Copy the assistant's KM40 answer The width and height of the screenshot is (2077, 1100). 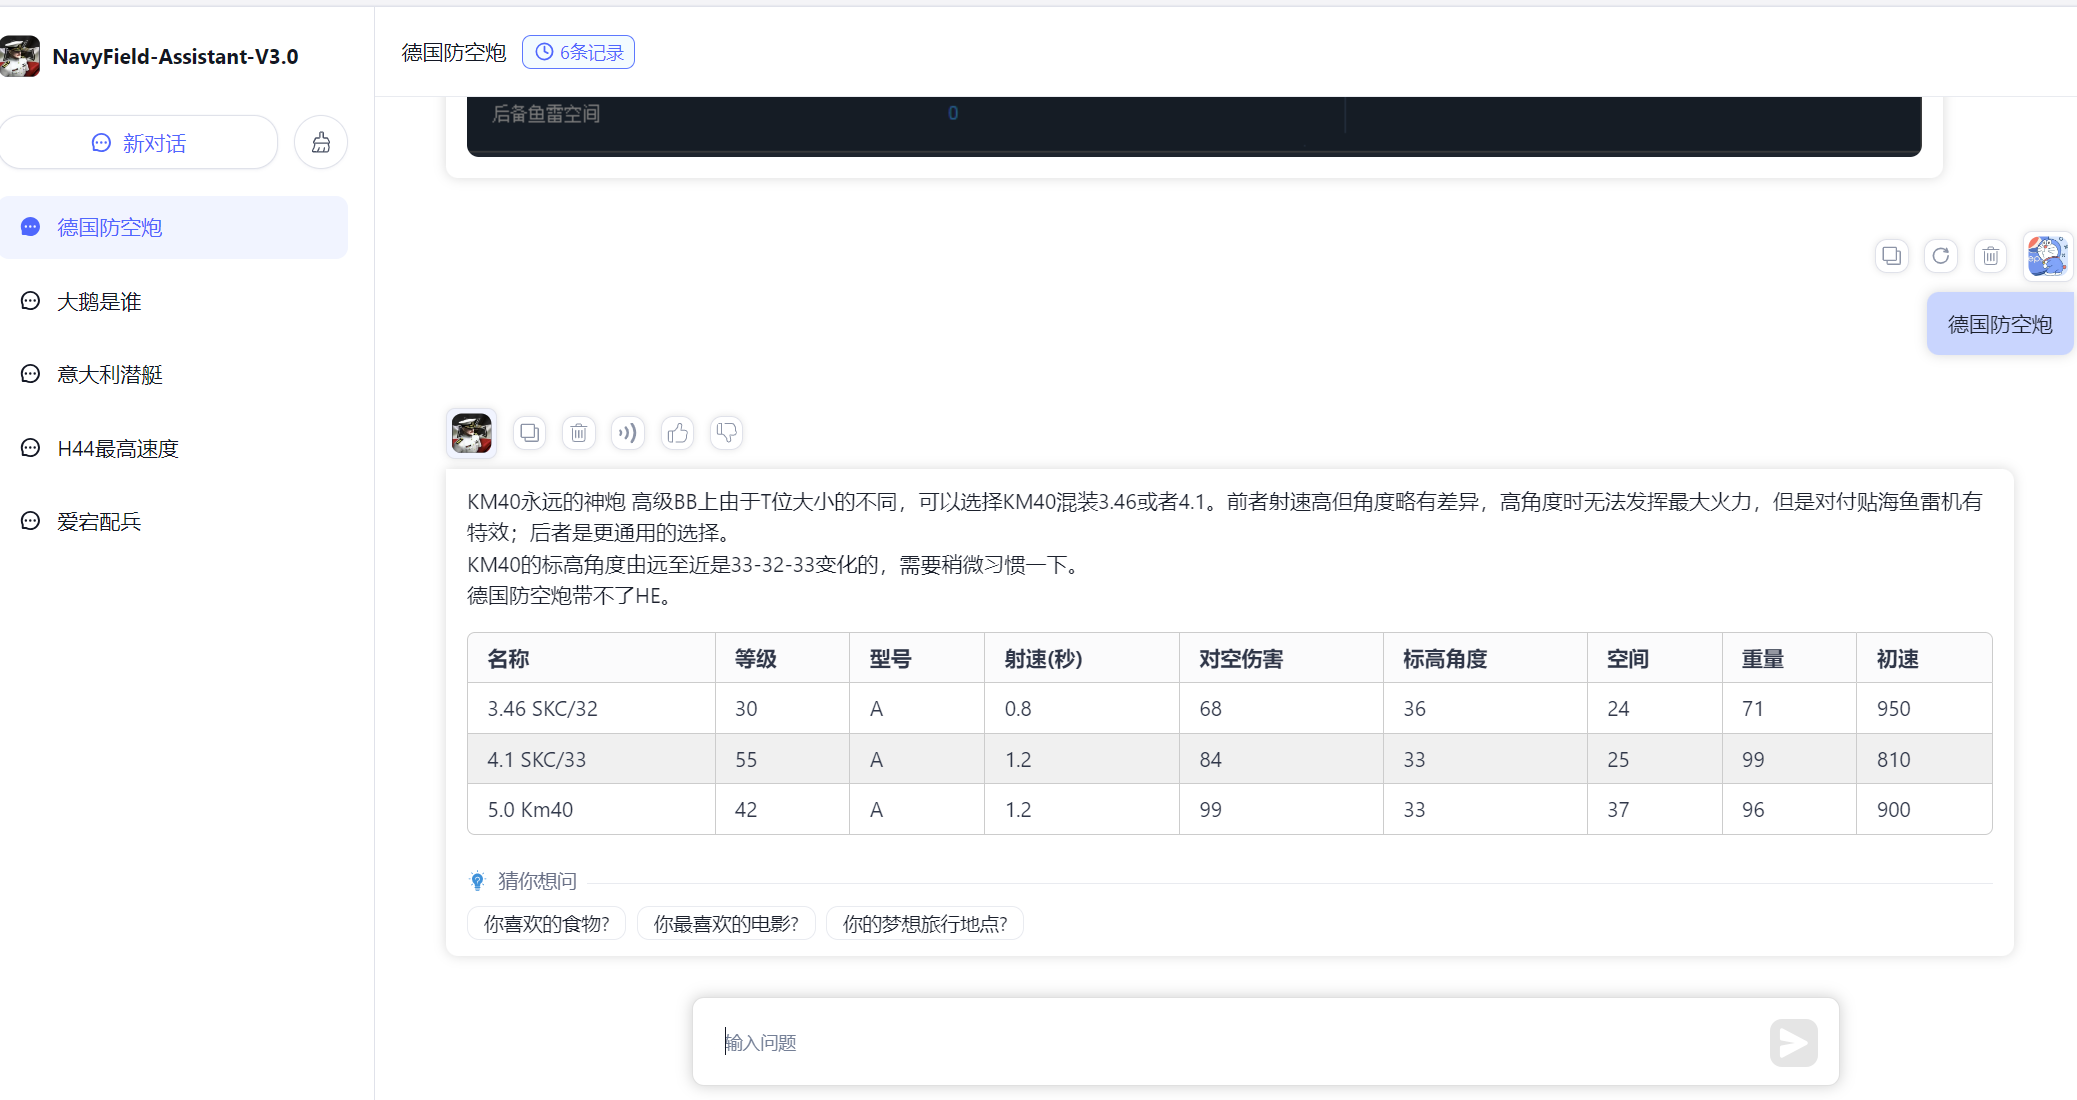(529, 433)
